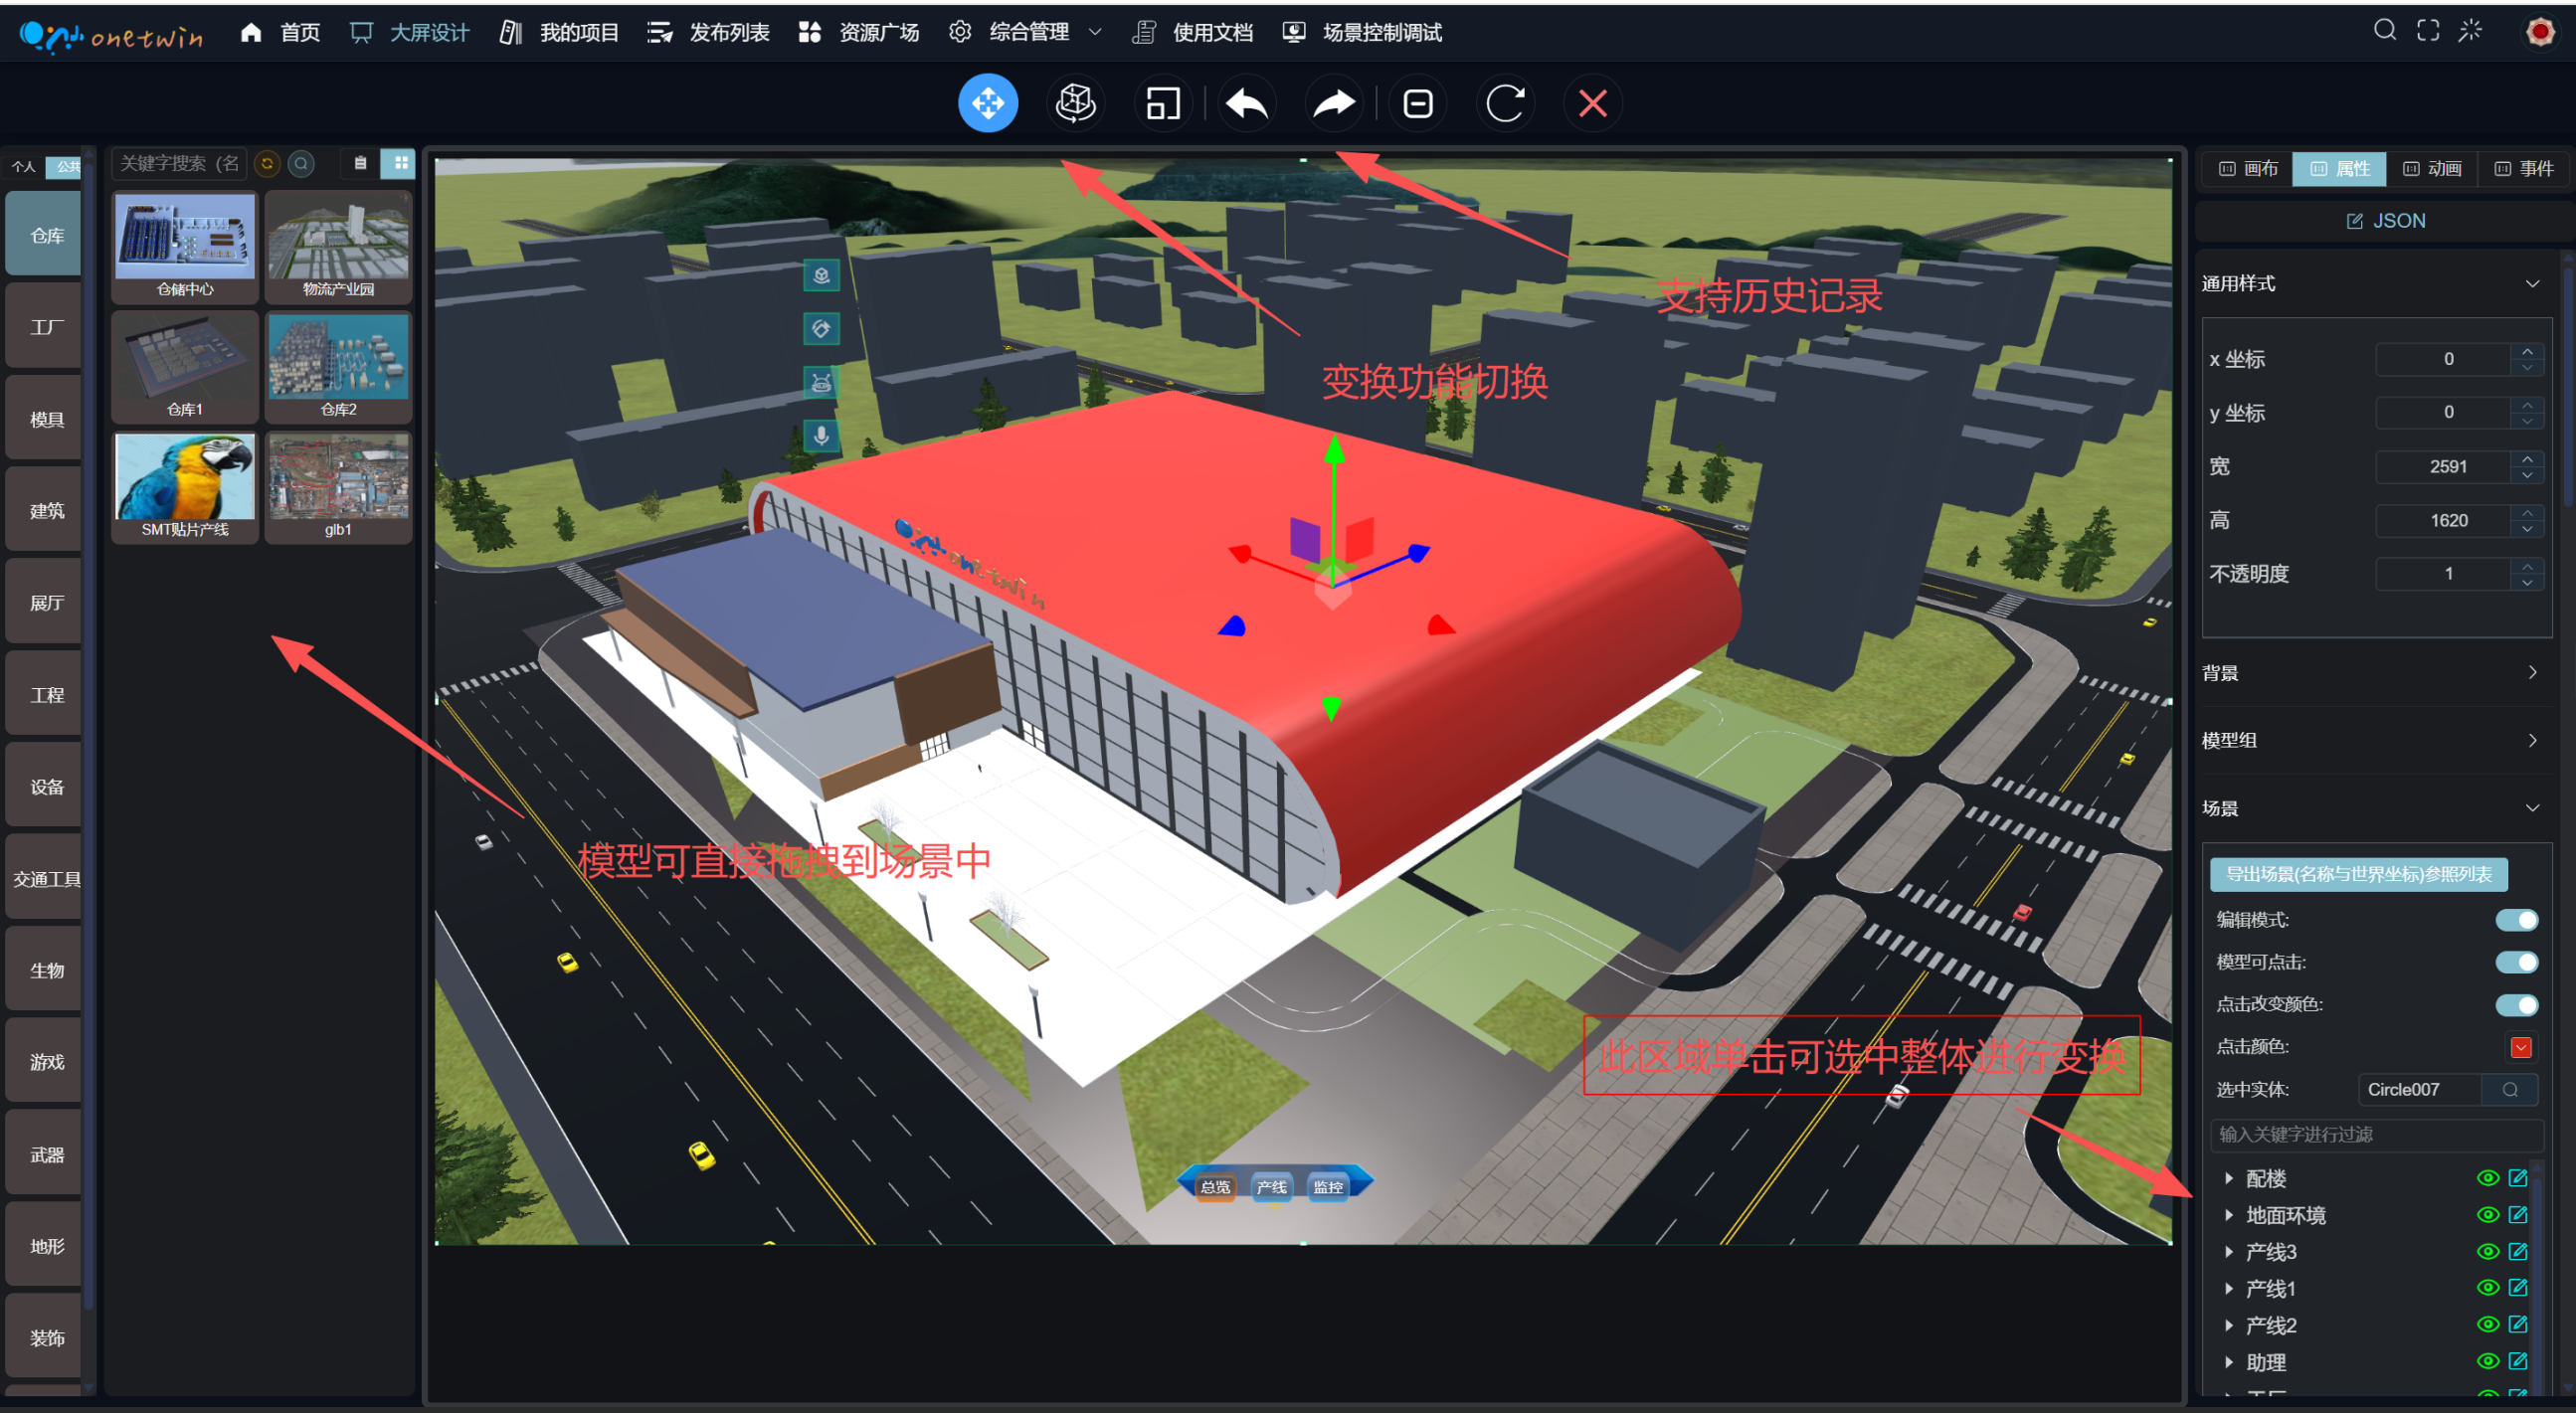Select the move/translate transform tool

[x=987, y=103]
